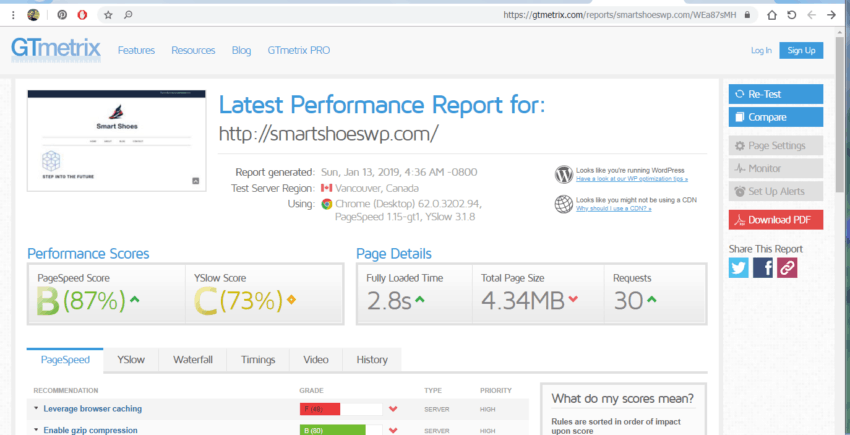Click the PageSpeed Score B (87%) value
Viewport: 850px width, 435px height.
tap(81, 300)
